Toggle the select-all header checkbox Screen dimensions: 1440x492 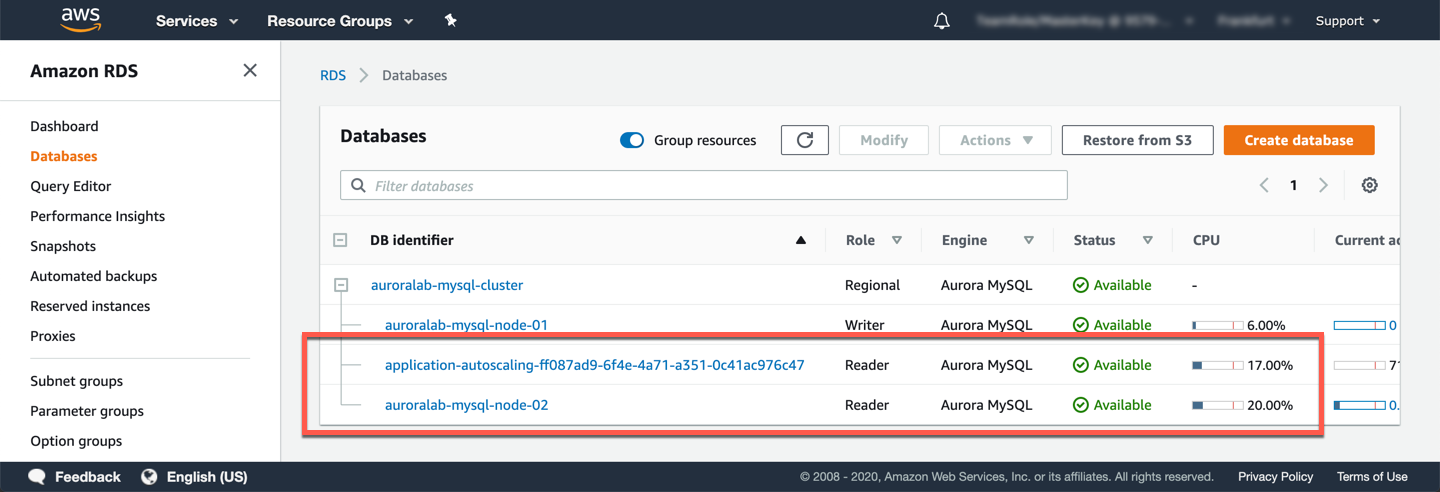pos(340,240)
